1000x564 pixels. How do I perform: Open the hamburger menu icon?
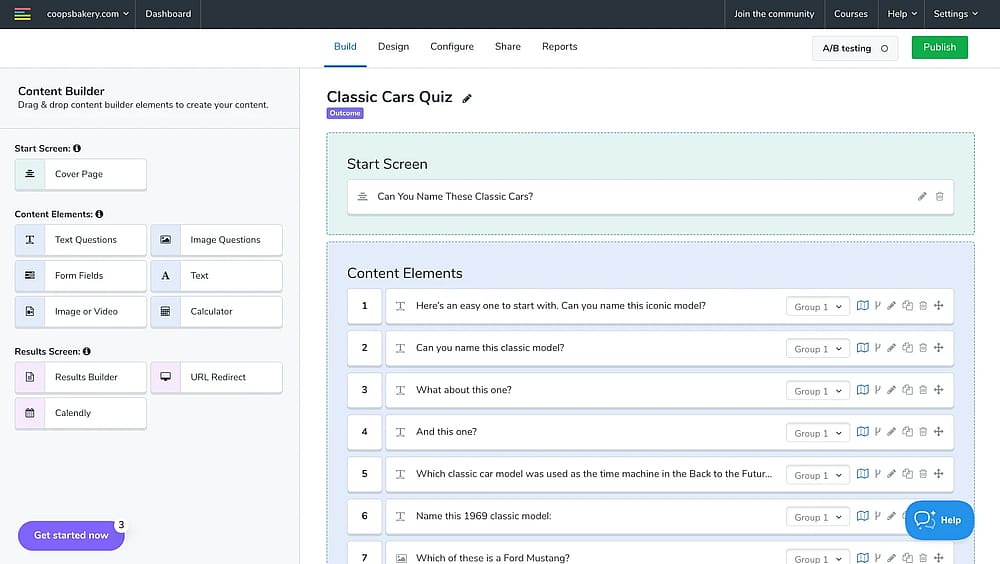22,14
